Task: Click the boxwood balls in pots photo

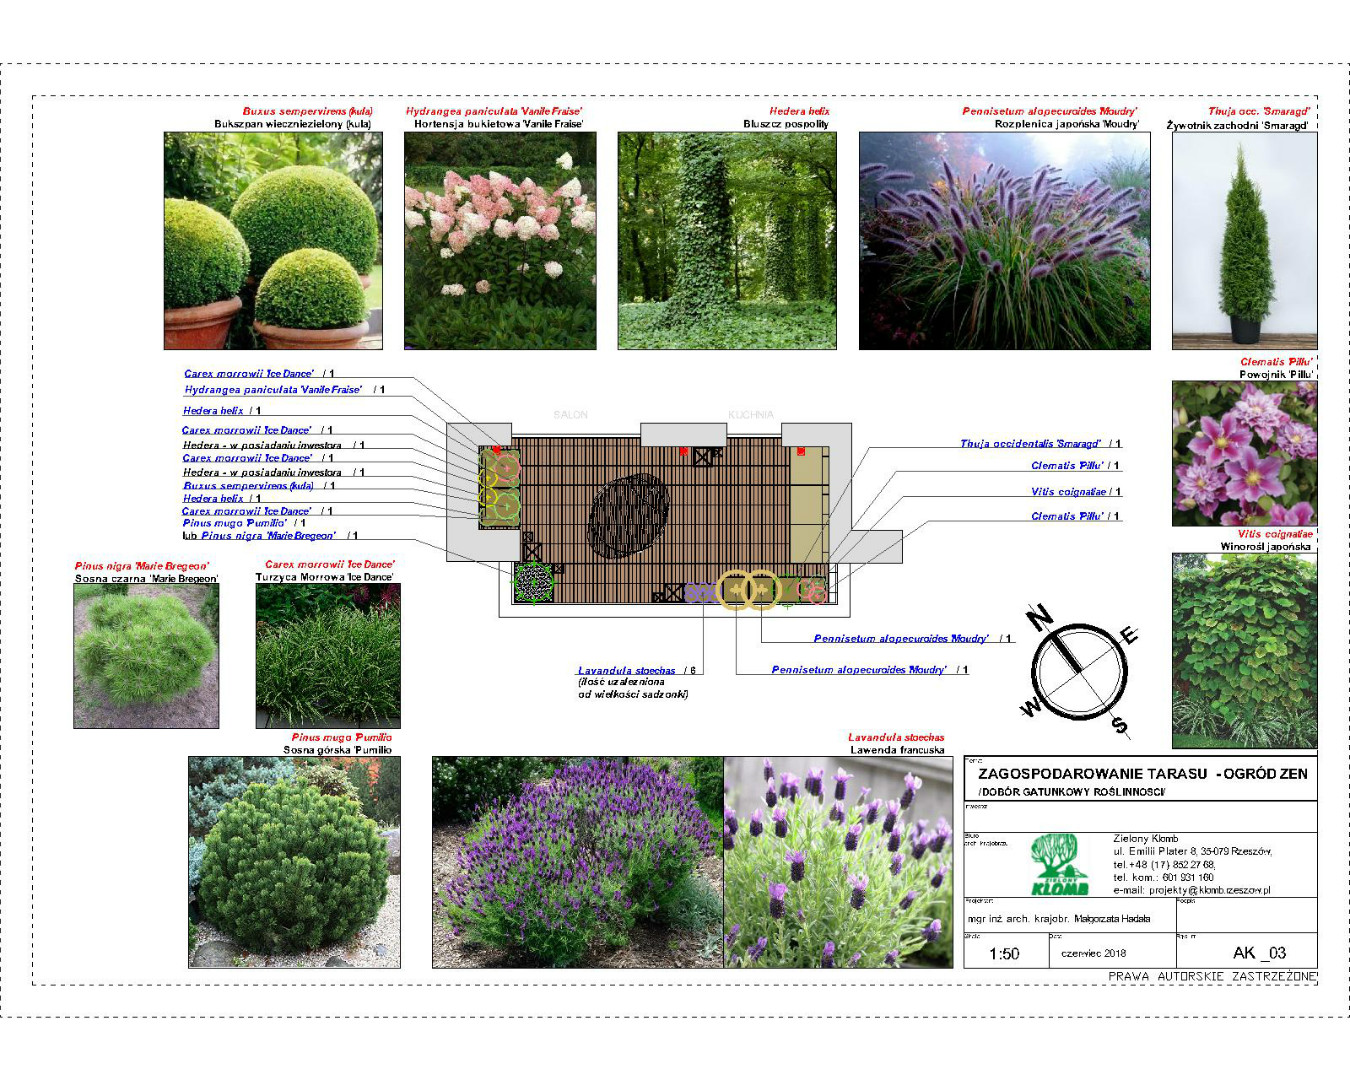Action: coord(273,241)
